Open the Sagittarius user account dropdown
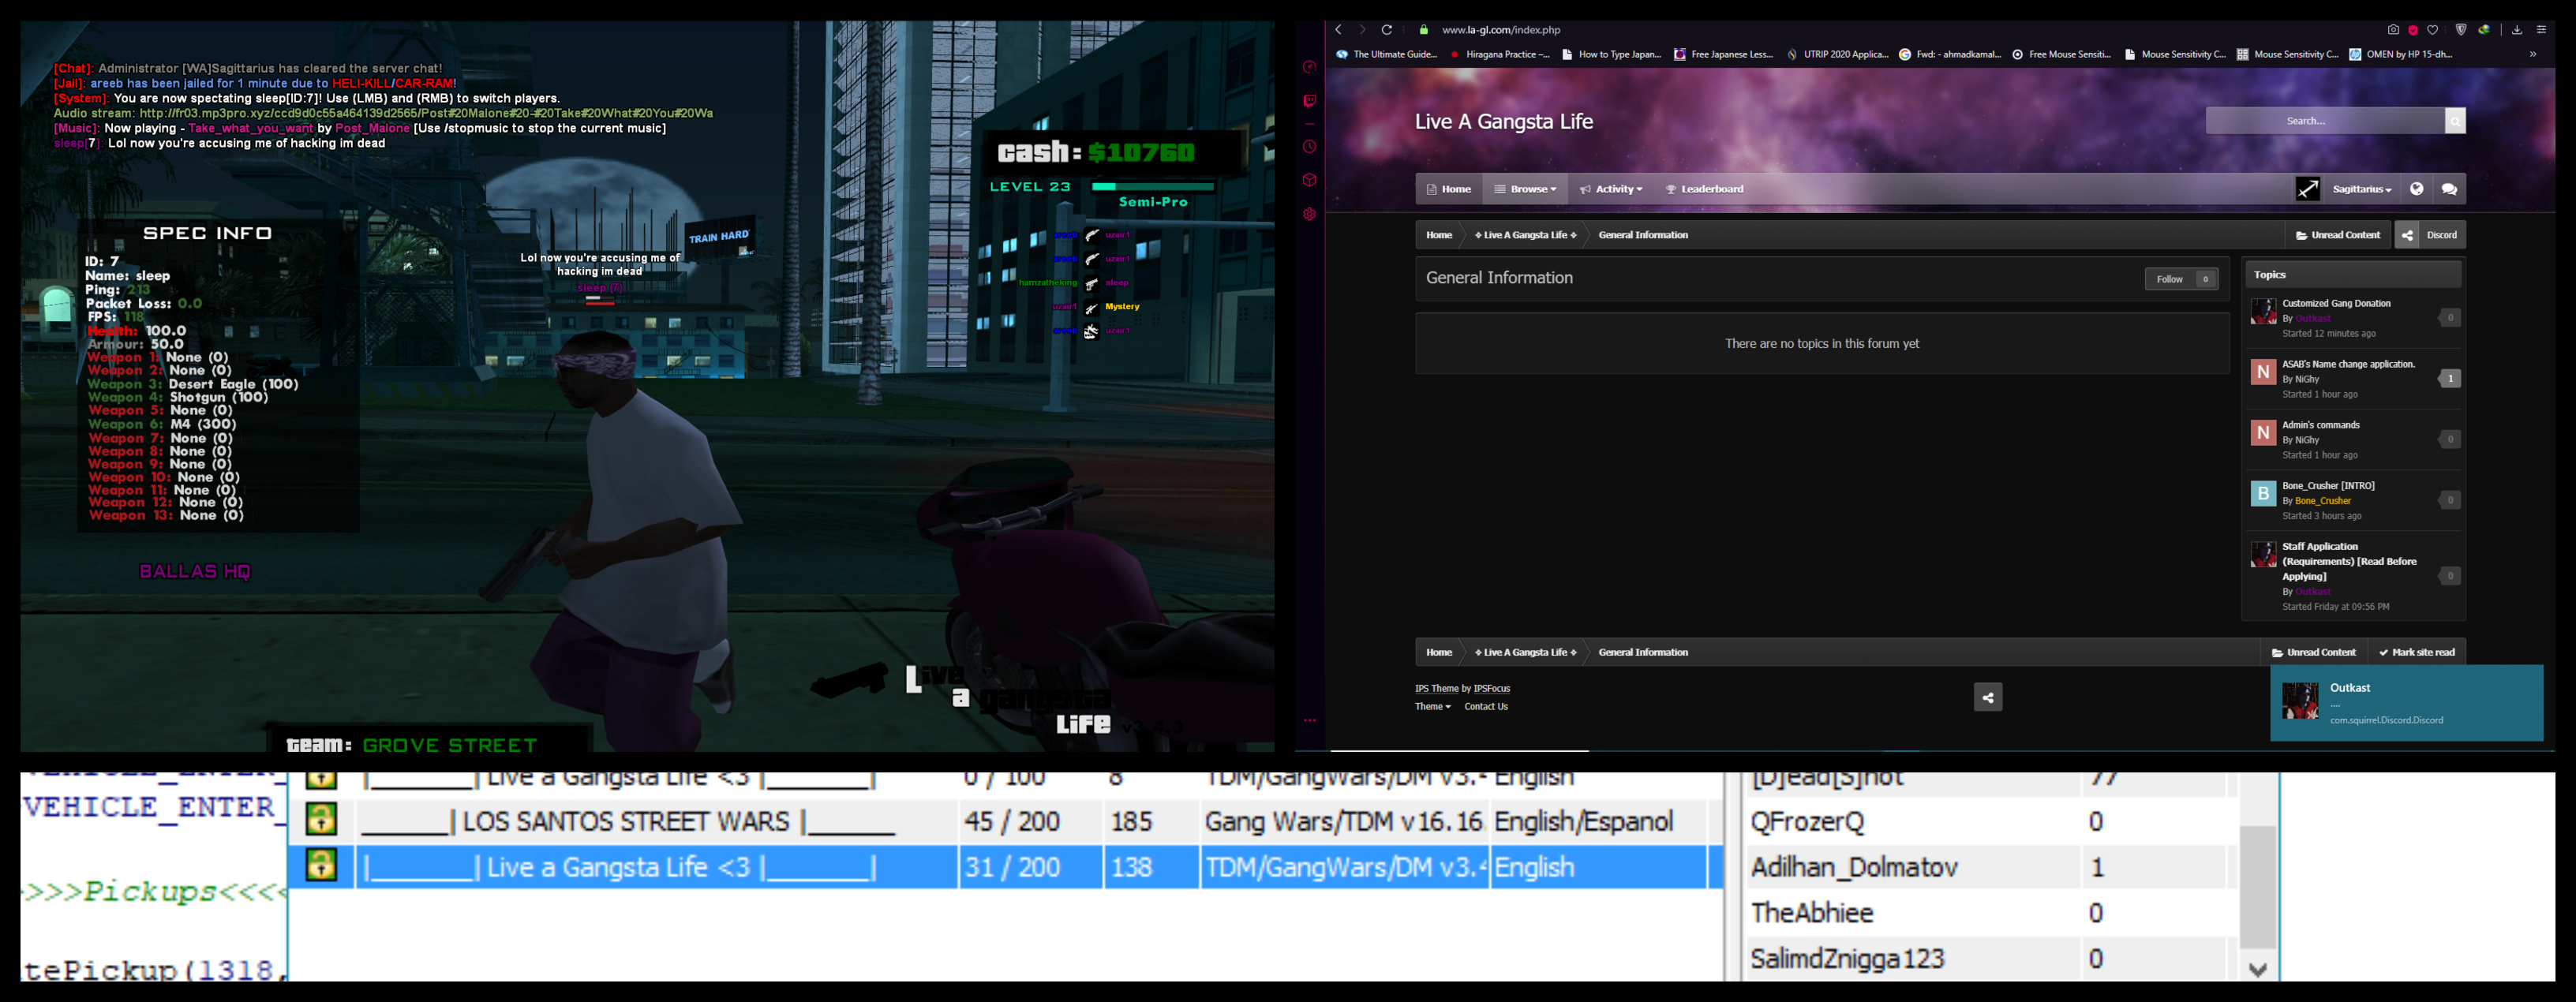The width and height of the screenshot is (2576, 1002). click(2361, 189)
